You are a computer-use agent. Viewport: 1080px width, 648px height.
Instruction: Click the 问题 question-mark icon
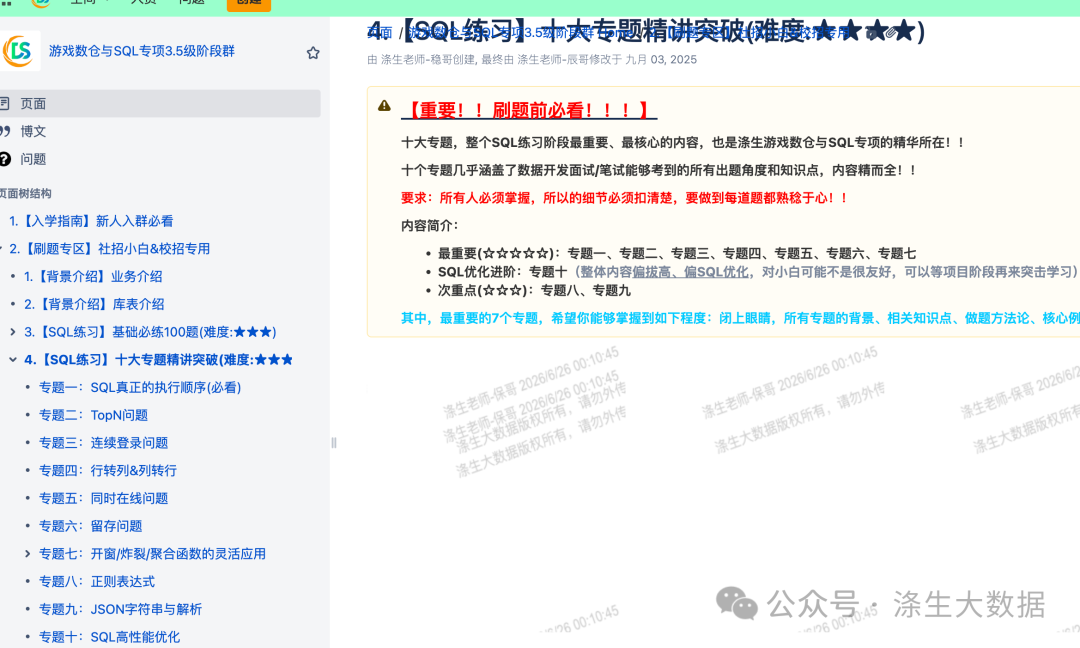coord(5,159)
